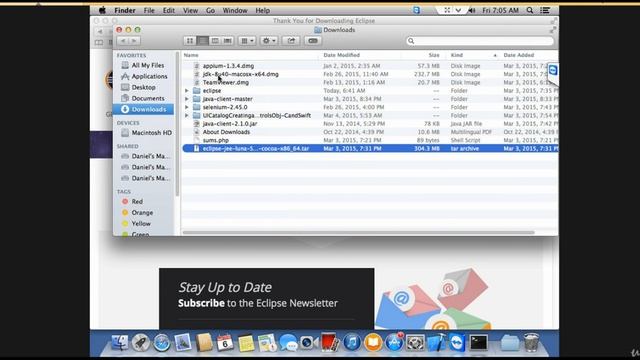Open Finder from the Dock

tap(120, 343)
